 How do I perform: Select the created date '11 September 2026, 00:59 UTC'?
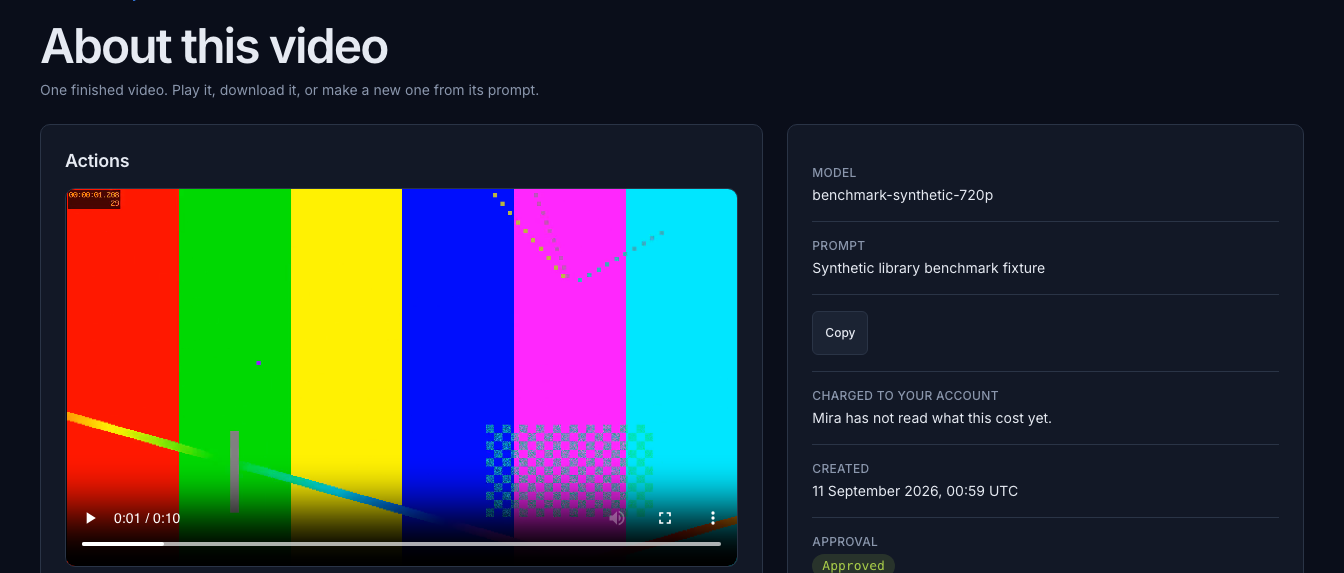[915, 491]
